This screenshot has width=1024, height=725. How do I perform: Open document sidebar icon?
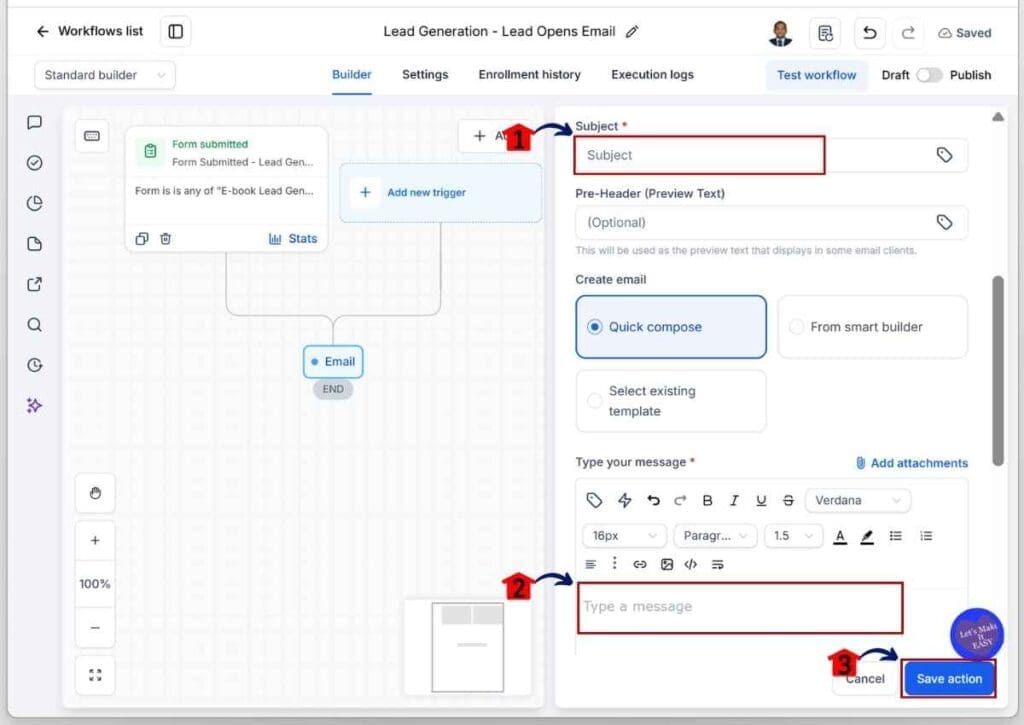pyautogui.click(x=35, y=244)
